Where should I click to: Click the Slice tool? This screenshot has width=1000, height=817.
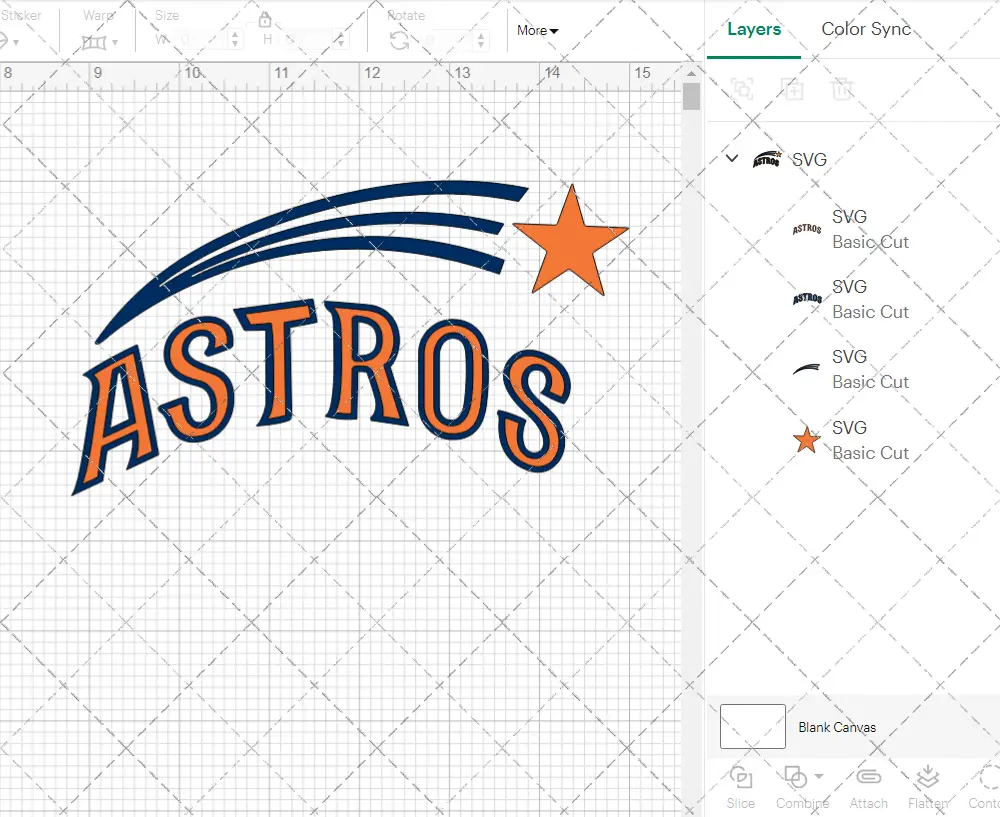pos(740,787)
